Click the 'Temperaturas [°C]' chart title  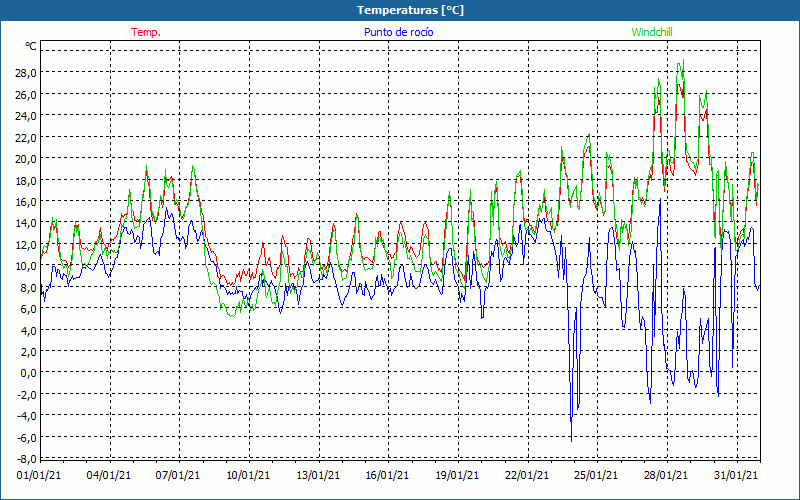pos(410,10)
